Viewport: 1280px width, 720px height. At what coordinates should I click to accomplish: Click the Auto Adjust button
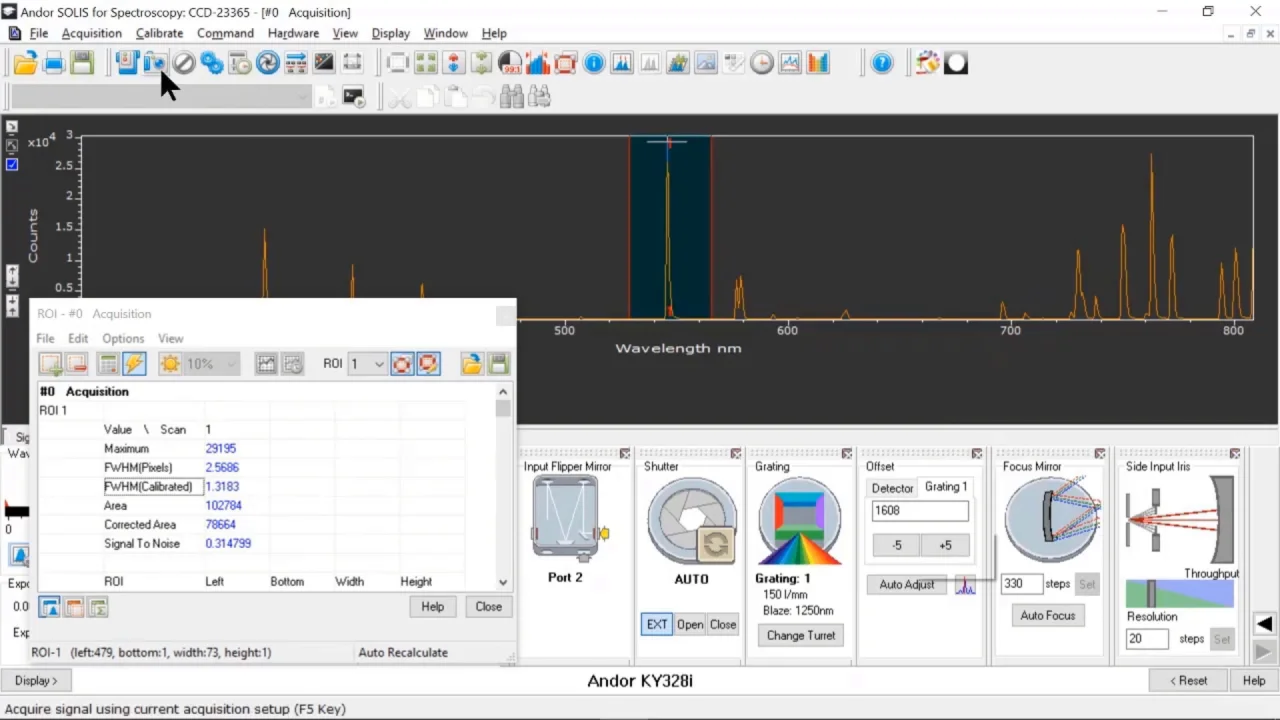907,584
